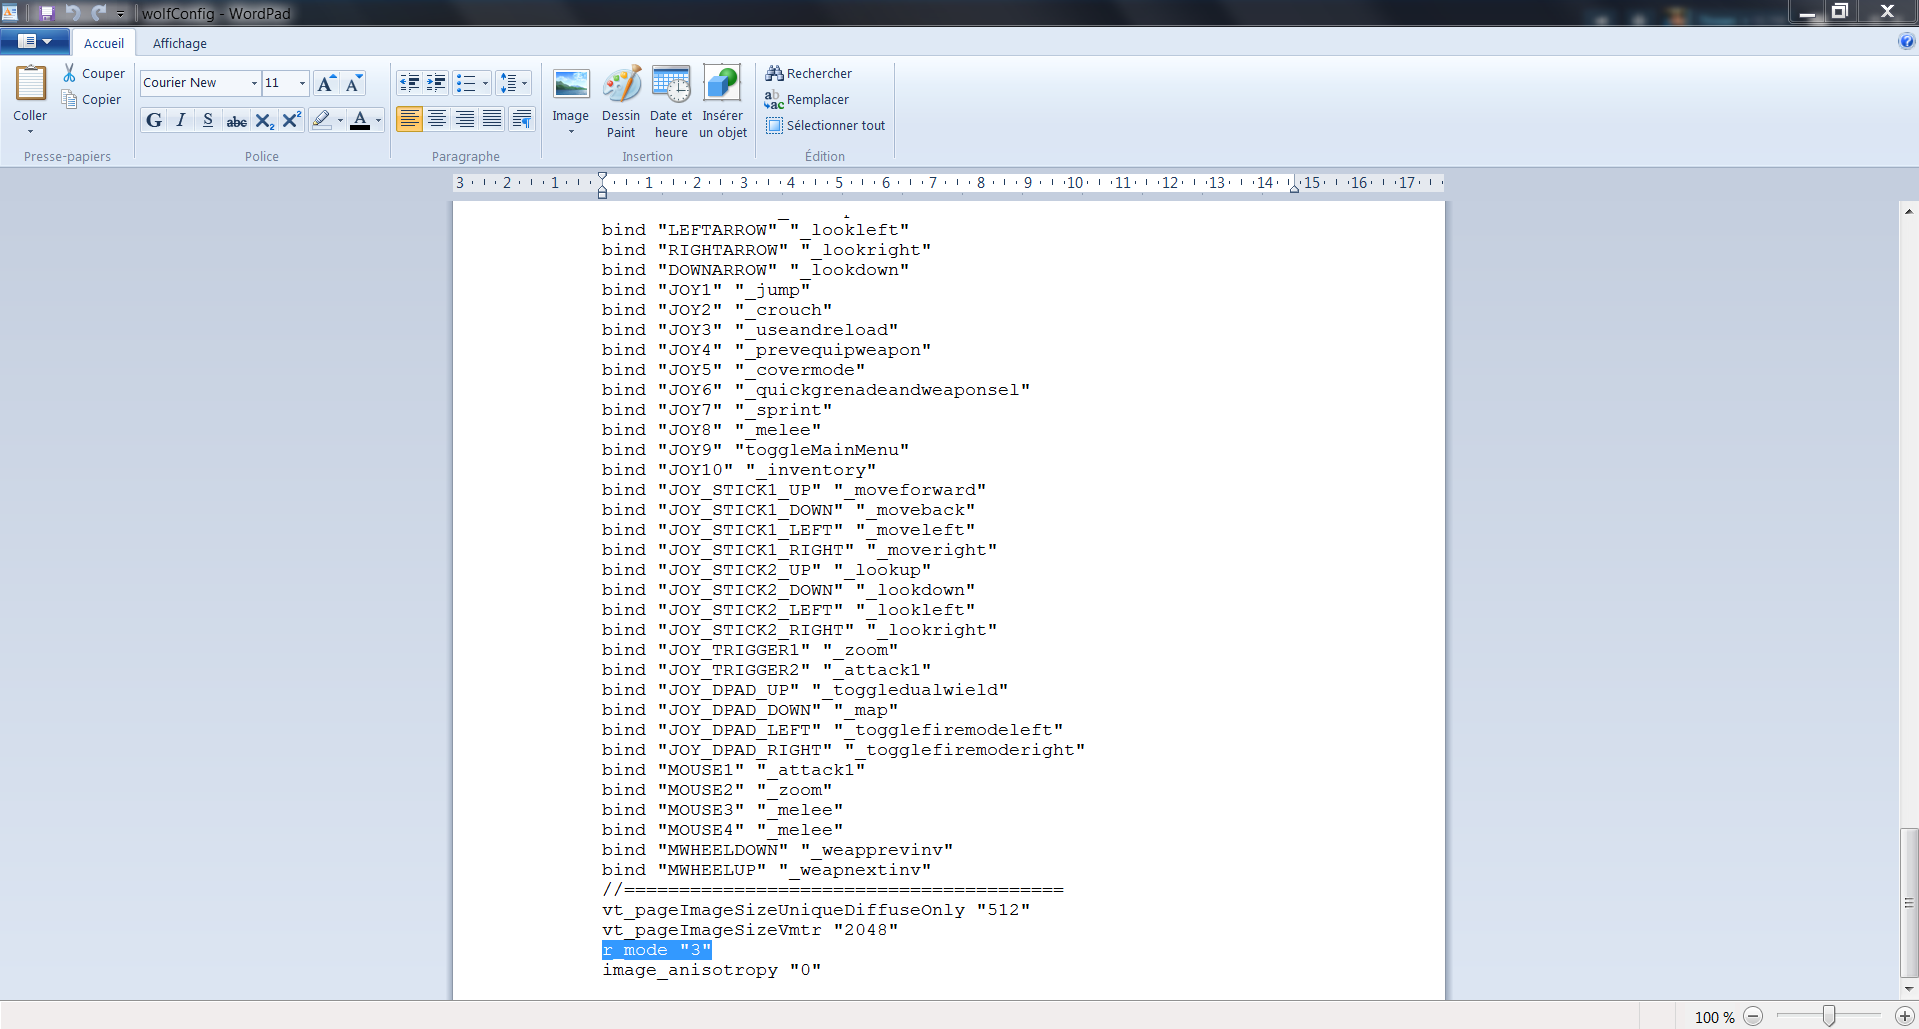Insert a picture with the Image icon
The height and width of the screenshot is (1029, 1919).
(x=571, y=85)
